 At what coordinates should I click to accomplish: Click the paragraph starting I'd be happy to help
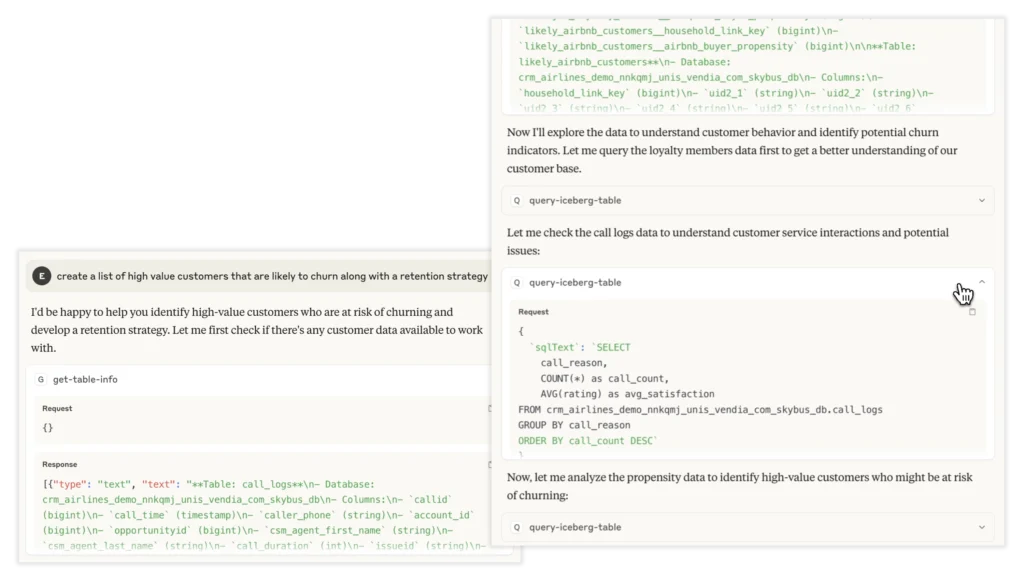pos(257,330)
